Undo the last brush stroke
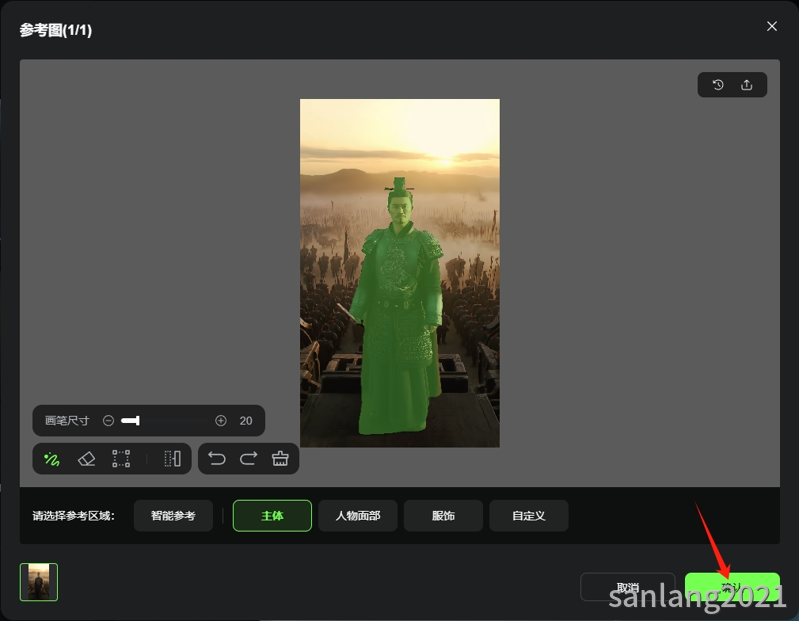The image size is (799, 621). pos(217,459)
